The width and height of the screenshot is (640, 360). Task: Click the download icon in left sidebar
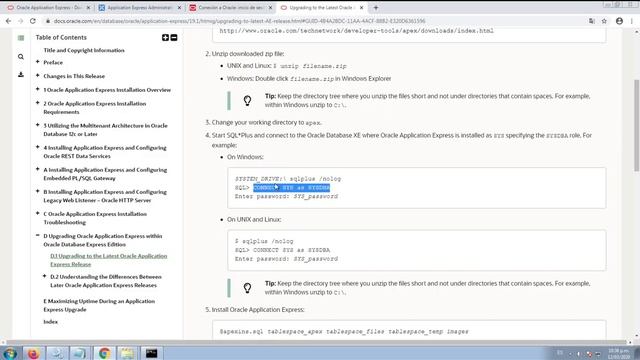click(x=21, y=75)
